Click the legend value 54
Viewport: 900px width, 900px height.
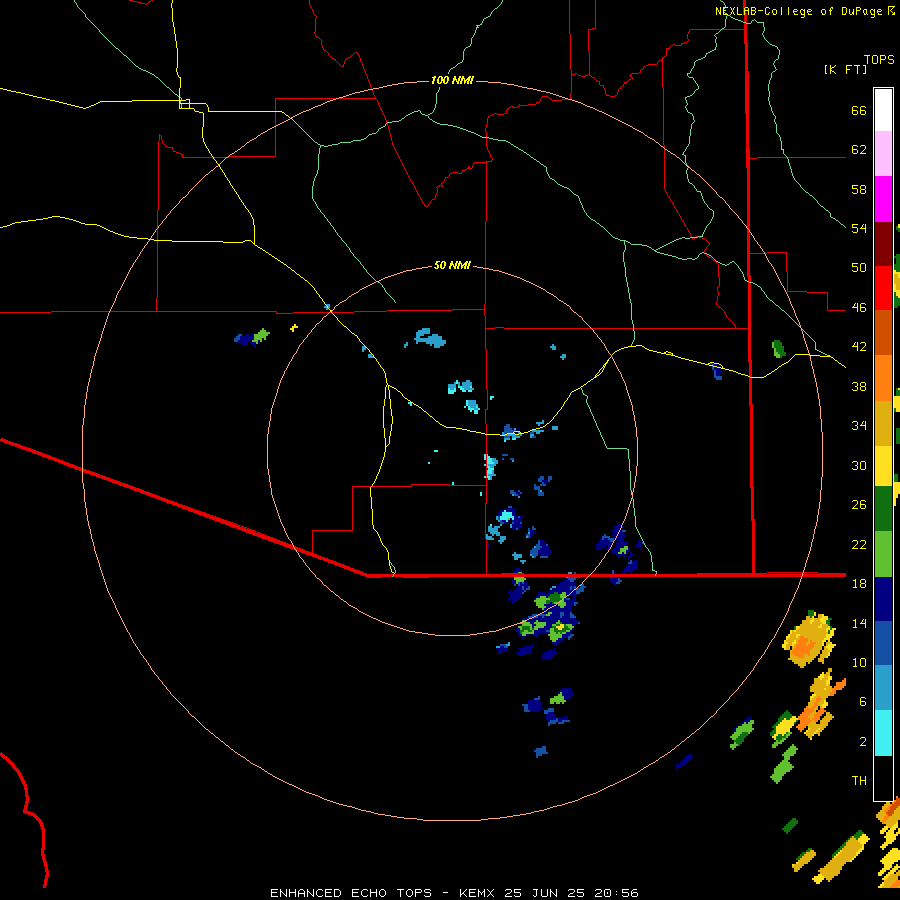[859, 228]
